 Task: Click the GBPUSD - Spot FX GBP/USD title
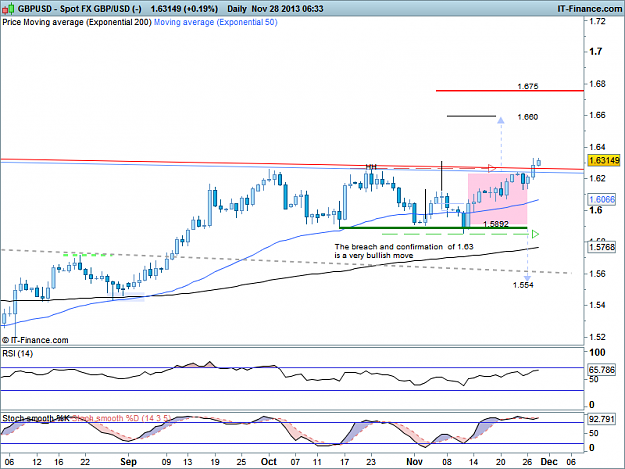pyautogui.click(x=79, y=9)
